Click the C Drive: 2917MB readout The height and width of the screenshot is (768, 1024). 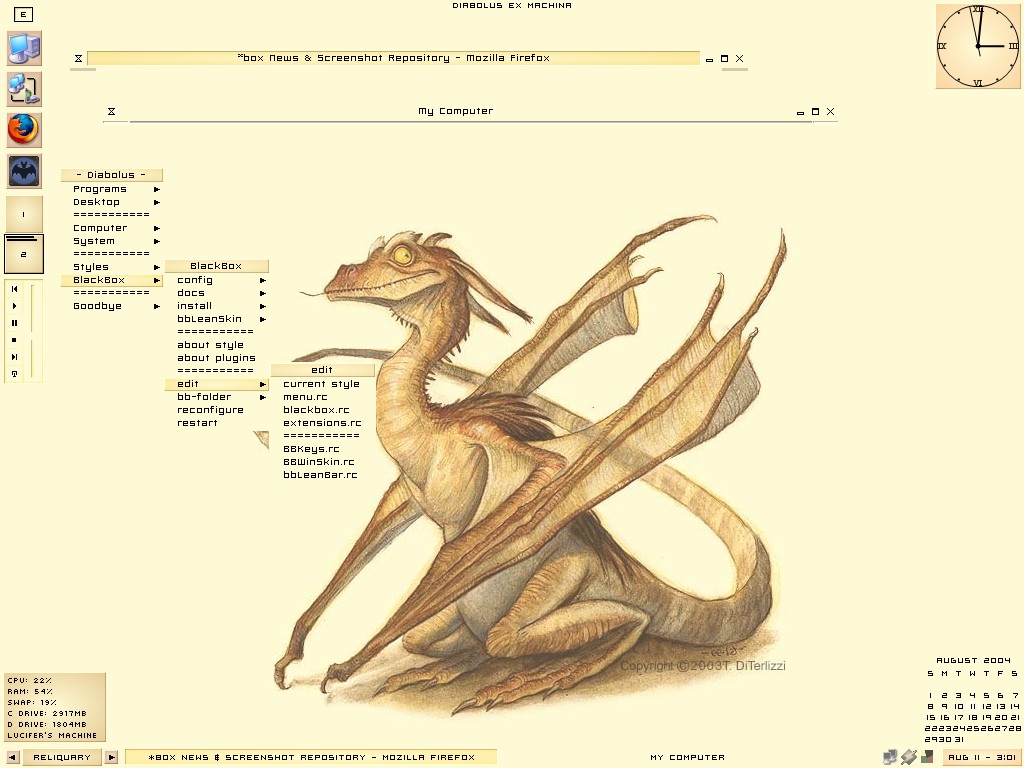(47, 714)
